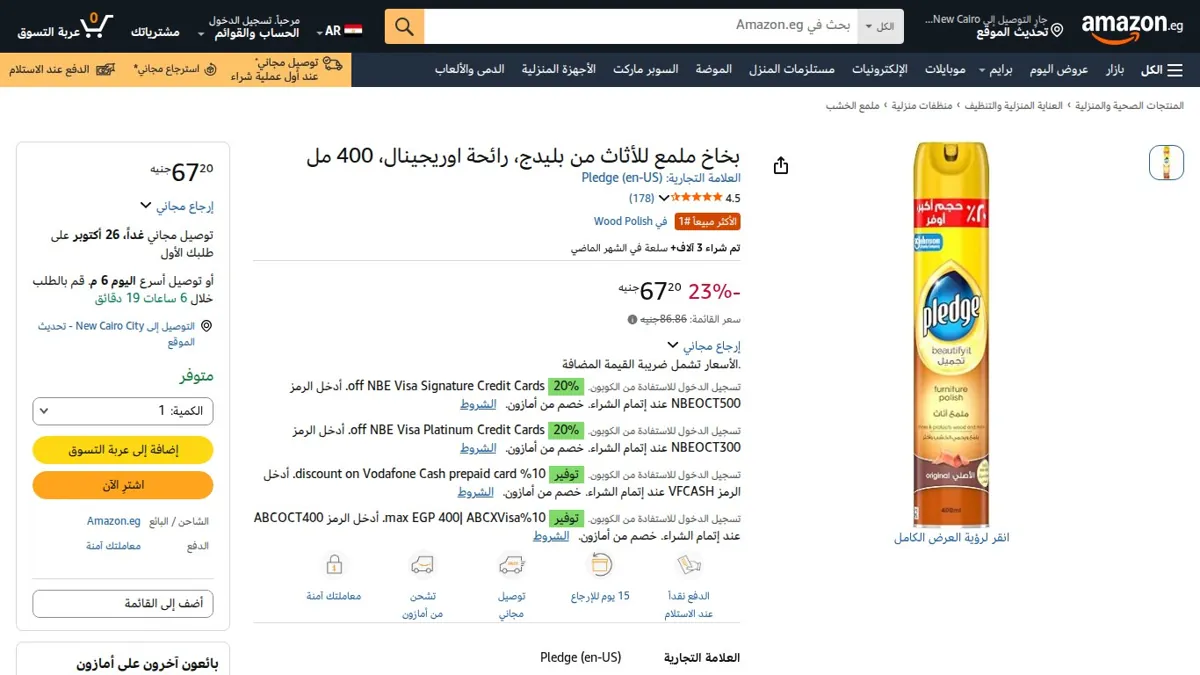Open مستلزمات المنزل navigation item

point(790,70)
